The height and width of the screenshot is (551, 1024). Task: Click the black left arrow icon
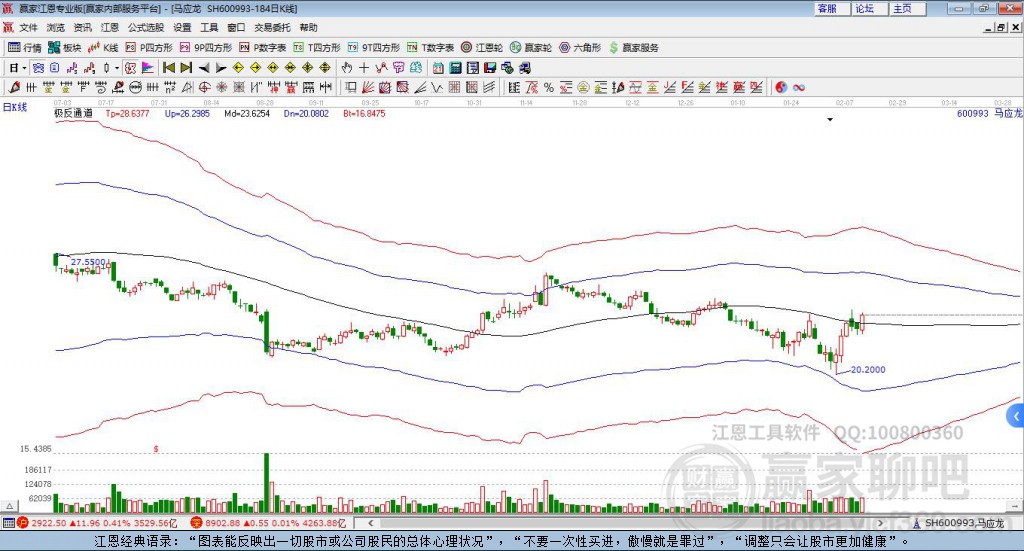204,68
